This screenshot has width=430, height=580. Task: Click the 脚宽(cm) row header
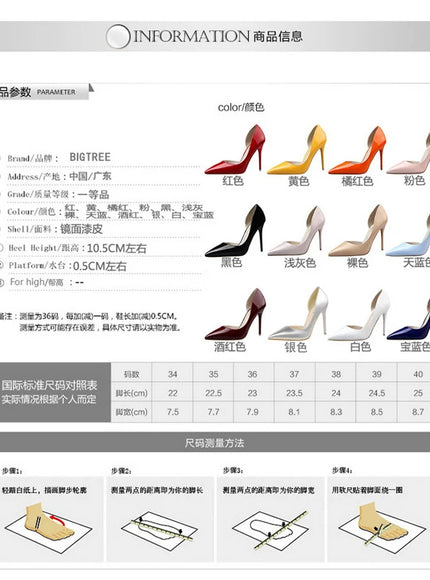[131, 412]
